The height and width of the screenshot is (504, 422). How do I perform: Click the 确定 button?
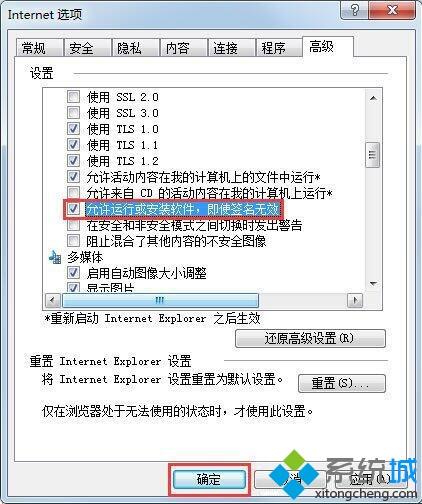209,479
